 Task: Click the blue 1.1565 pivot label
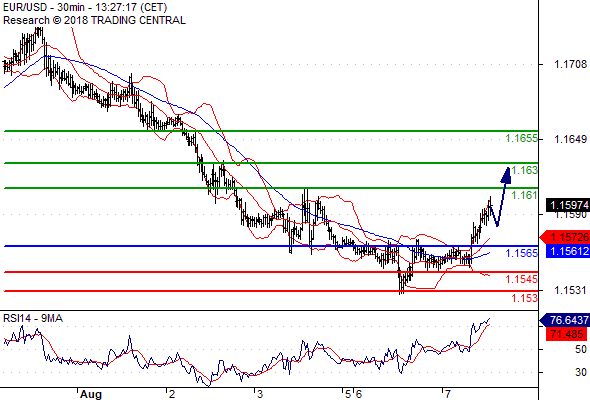point(522,253)
